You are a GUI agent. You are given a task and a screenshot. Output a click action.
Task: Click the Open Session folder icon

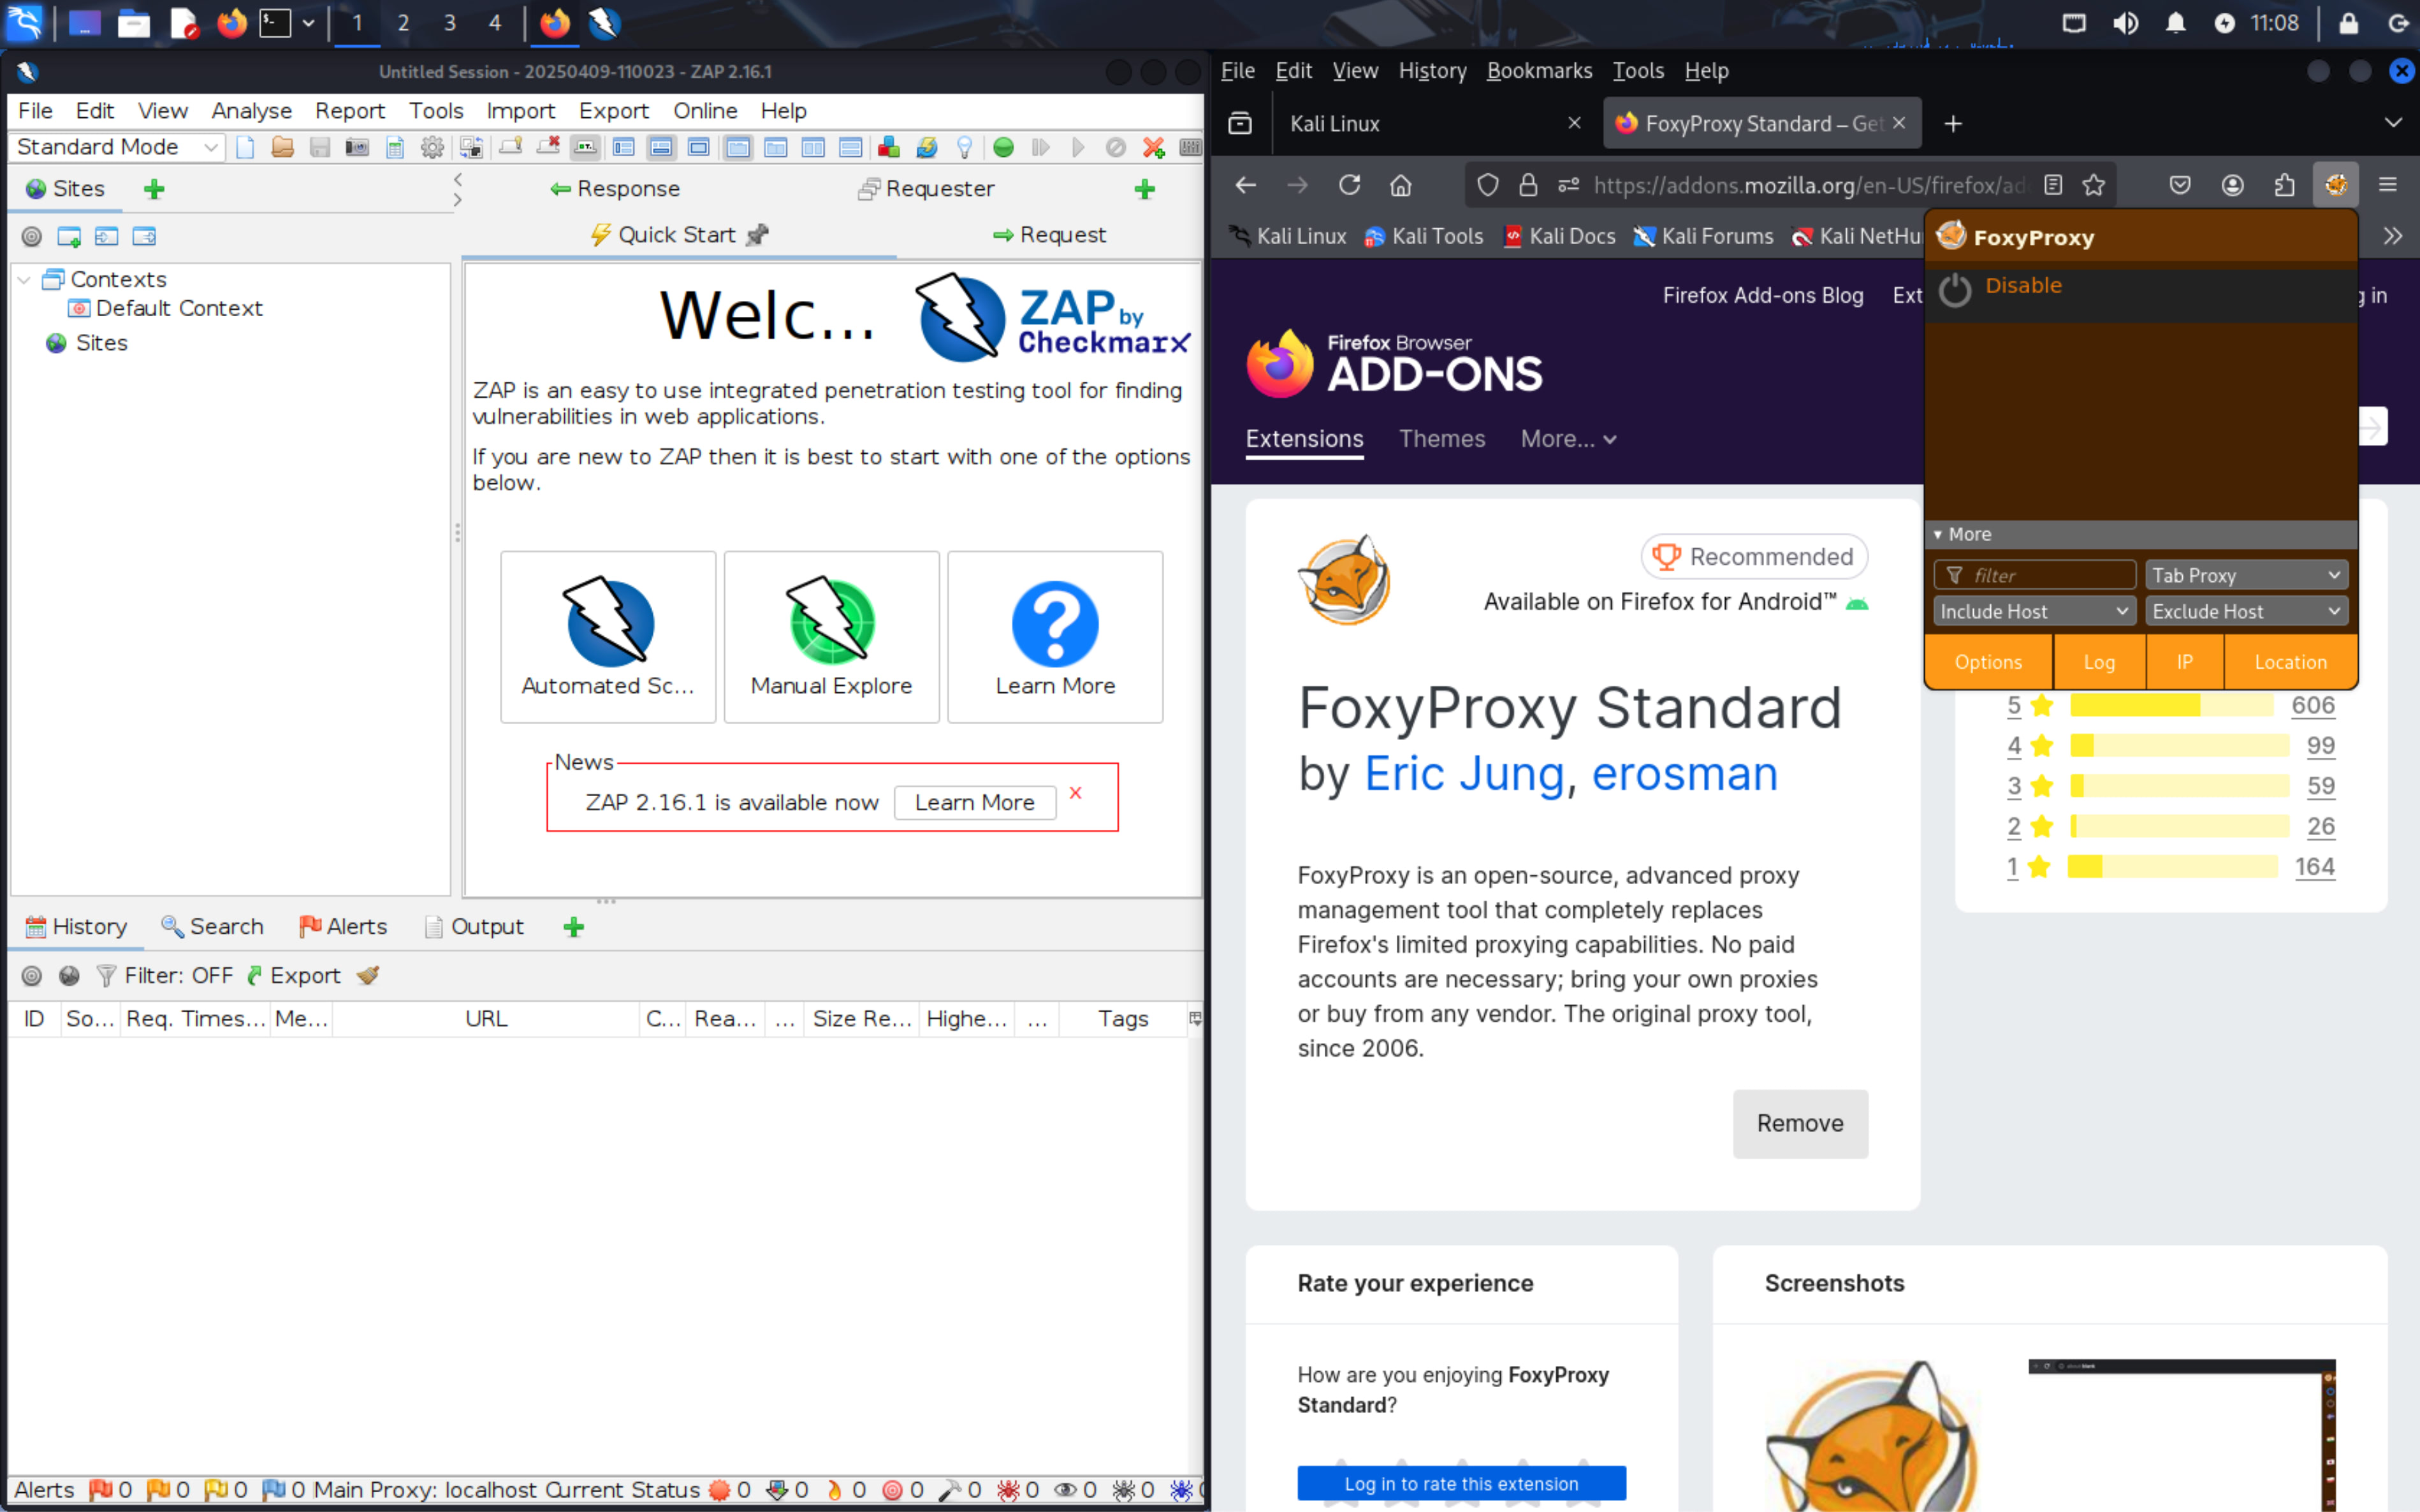283,148
